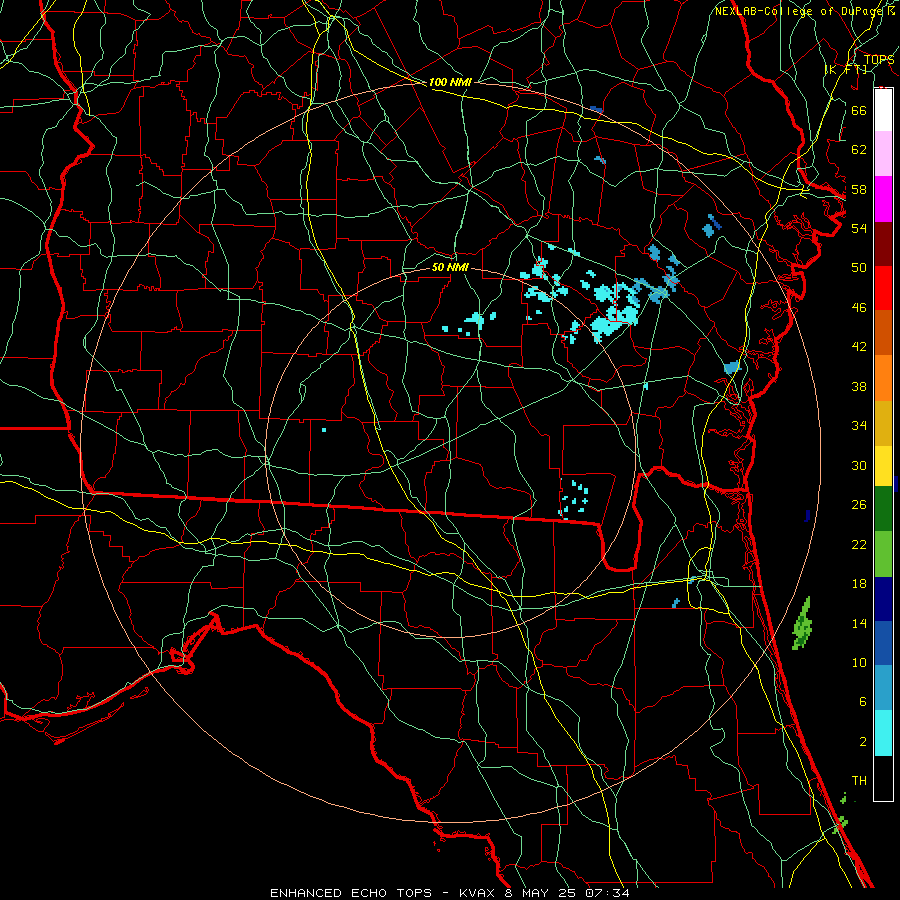Click the medium blue legend swatch
900x900 pixels.
(x=883, y=643)
